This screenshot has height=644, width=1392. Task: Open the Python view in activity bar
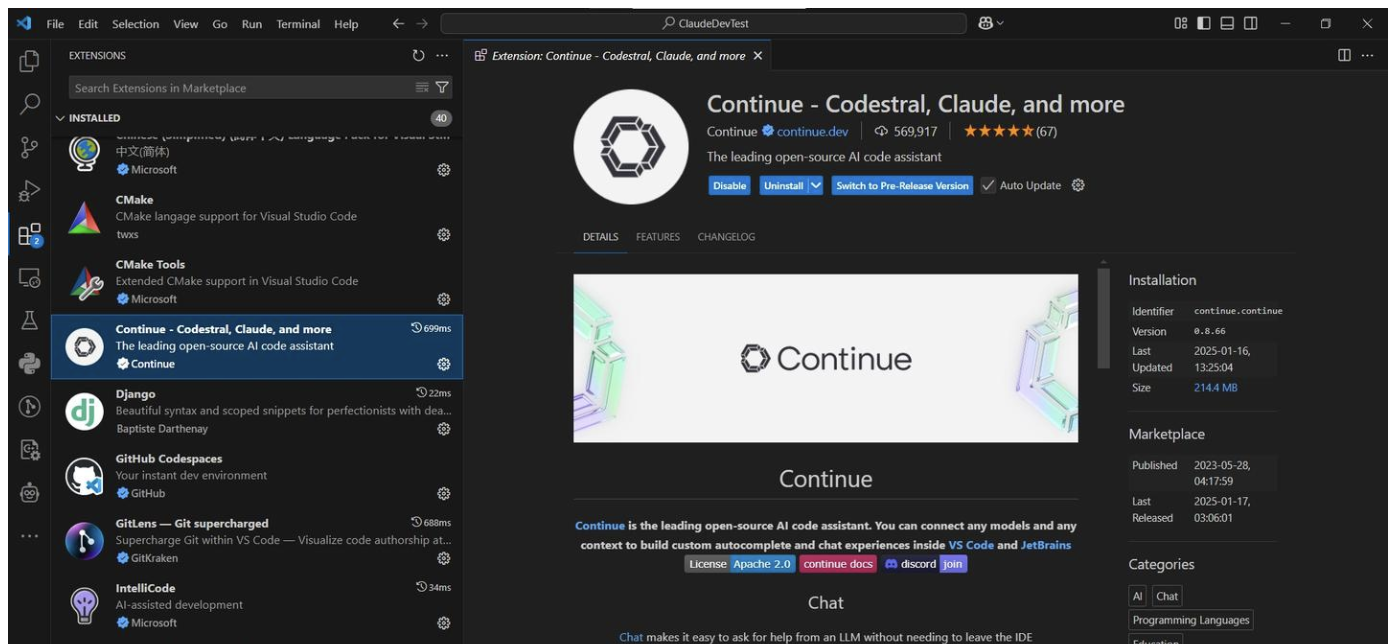[29, 364]
